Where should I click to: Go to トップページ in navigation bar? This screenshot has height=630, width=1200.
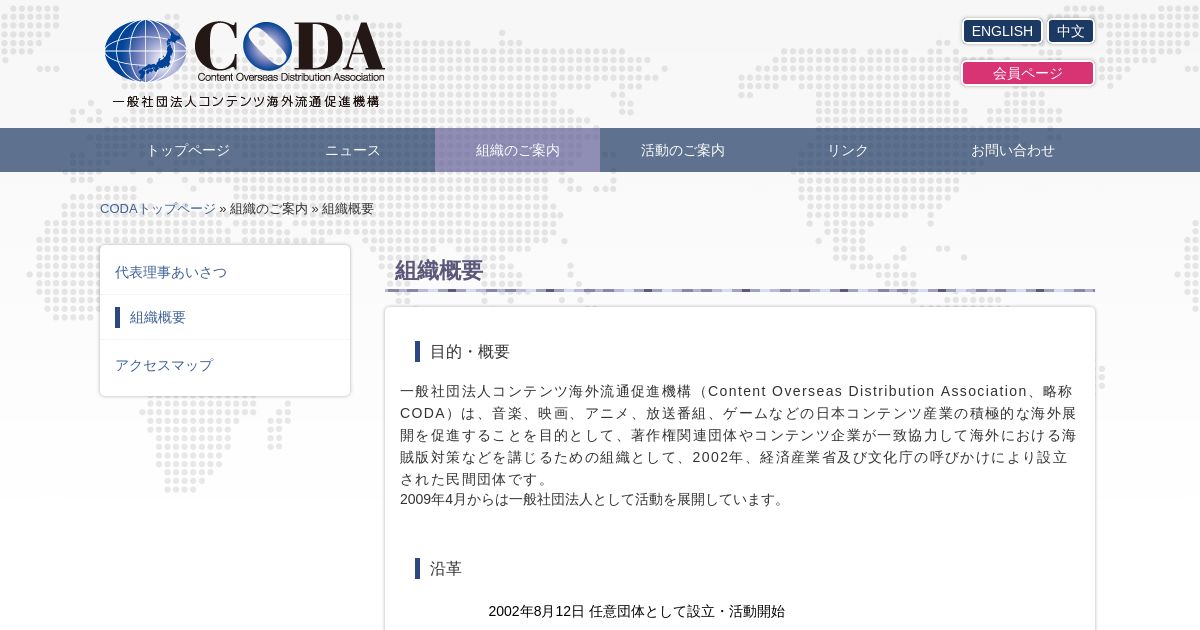[x=188, y=150]
